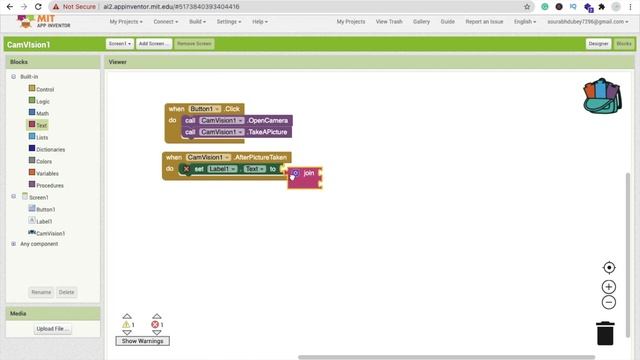Click the red error circle icon
Screen dimensions: 640x360
click(155, 324)
